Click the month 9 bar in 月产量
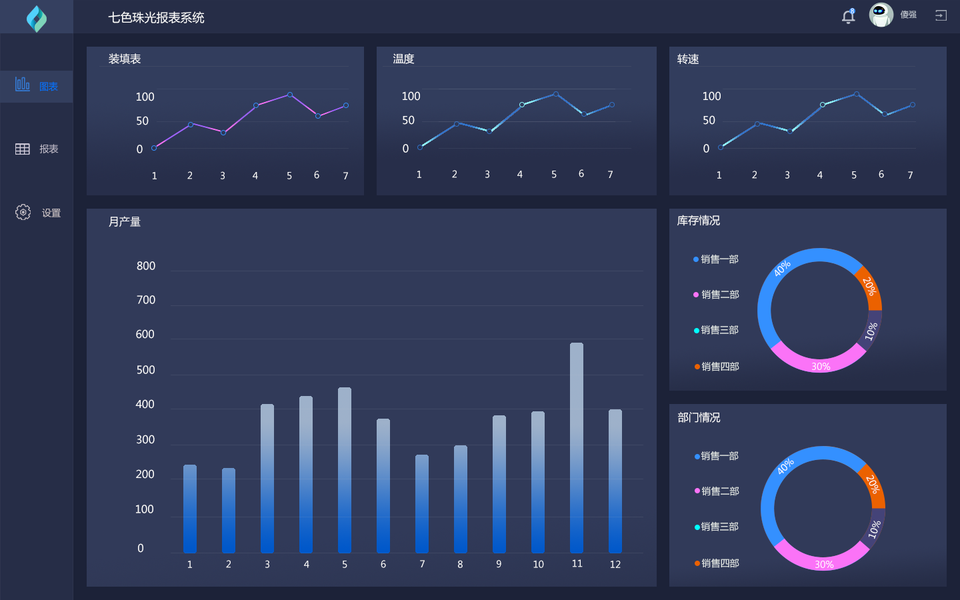Screen dimensions: 960x600 (499, 485)
